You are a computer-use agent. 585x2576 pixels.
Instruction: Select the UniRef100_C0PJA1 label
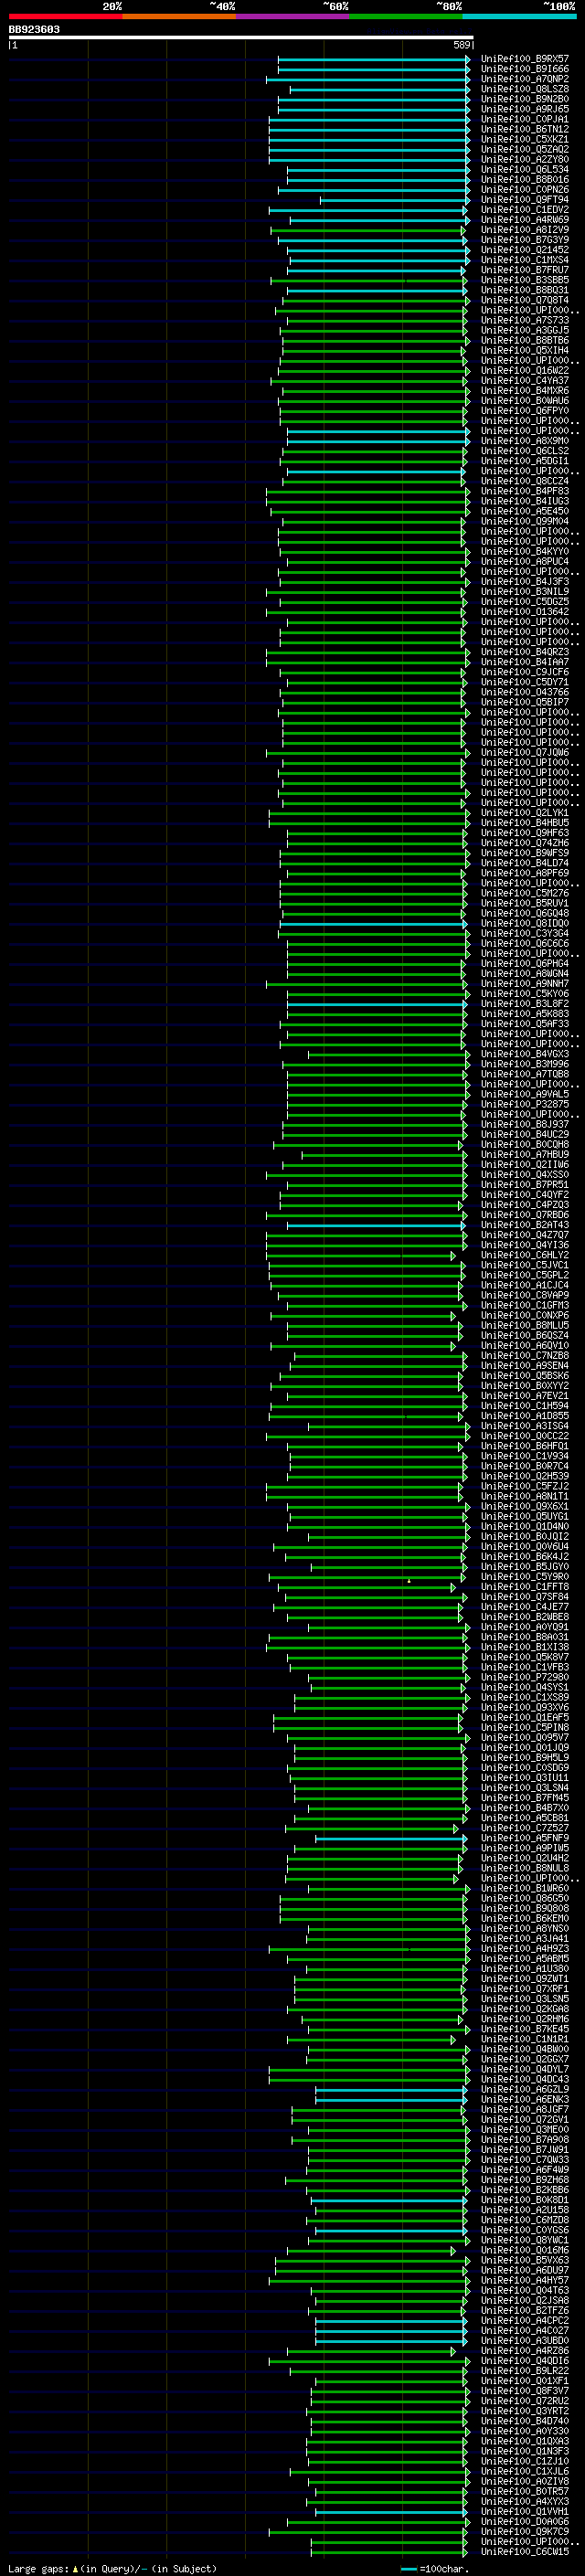click(x=524, y=119)
